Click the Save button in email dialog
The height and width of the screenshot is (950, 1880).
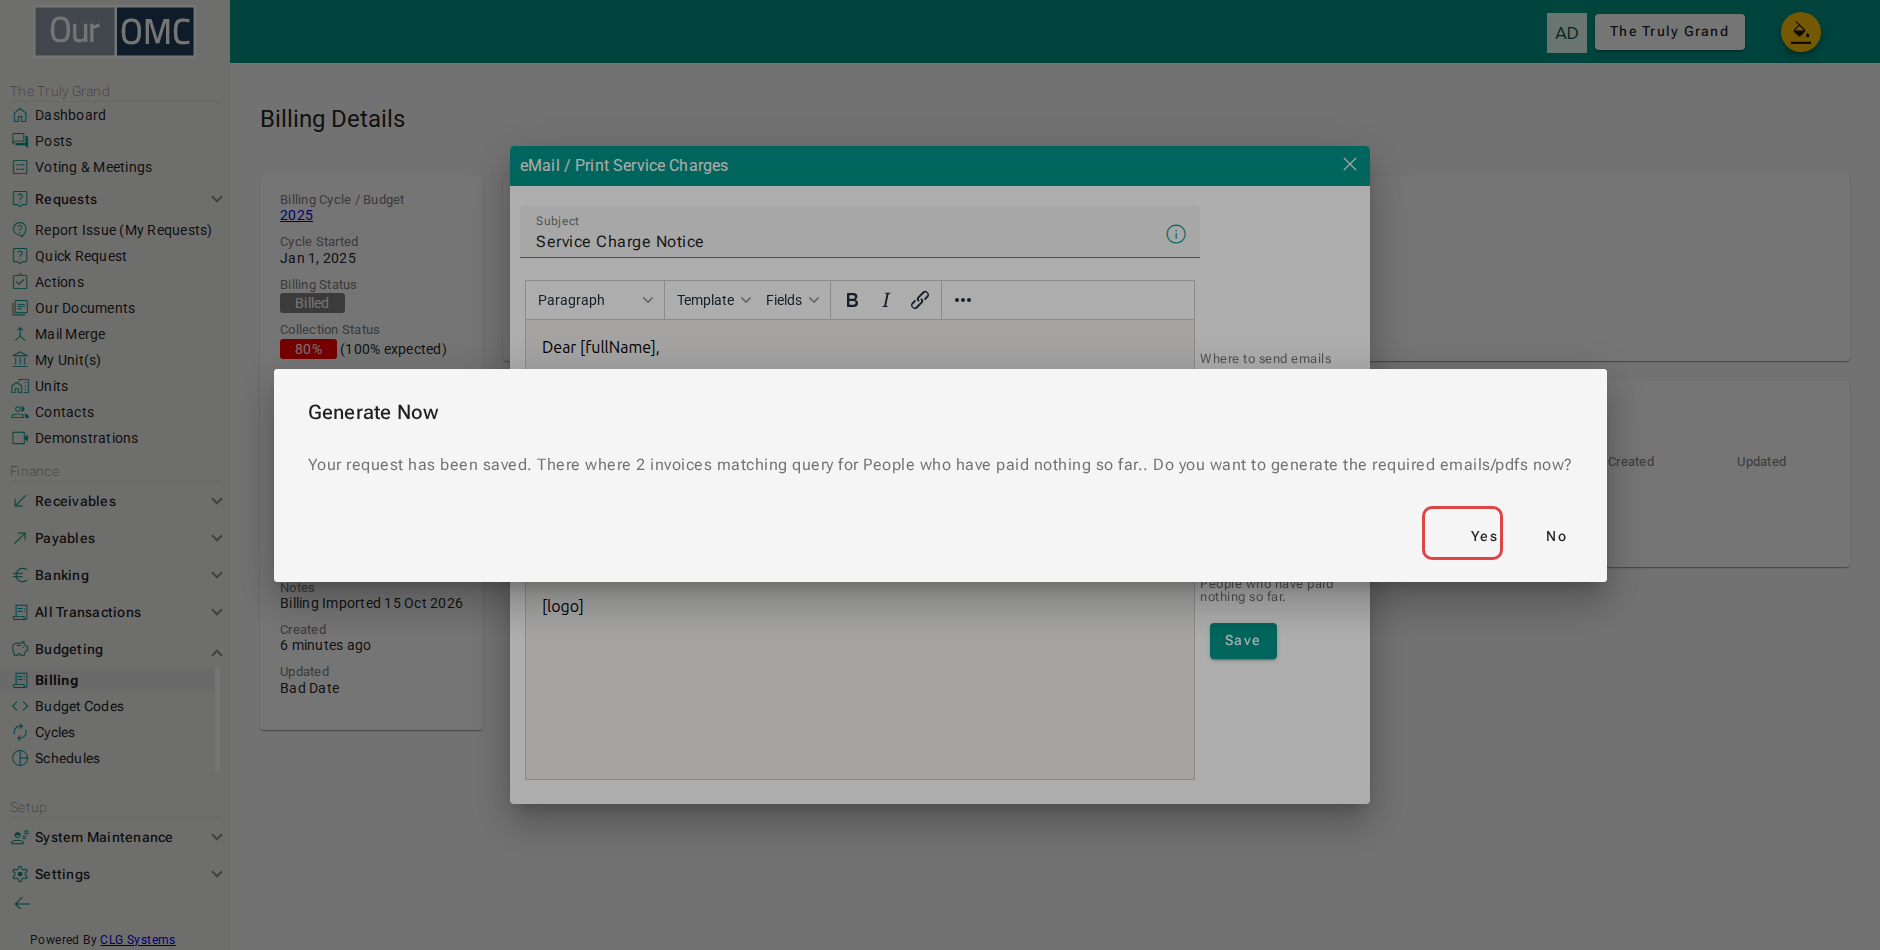click(x=1243, y=641)
